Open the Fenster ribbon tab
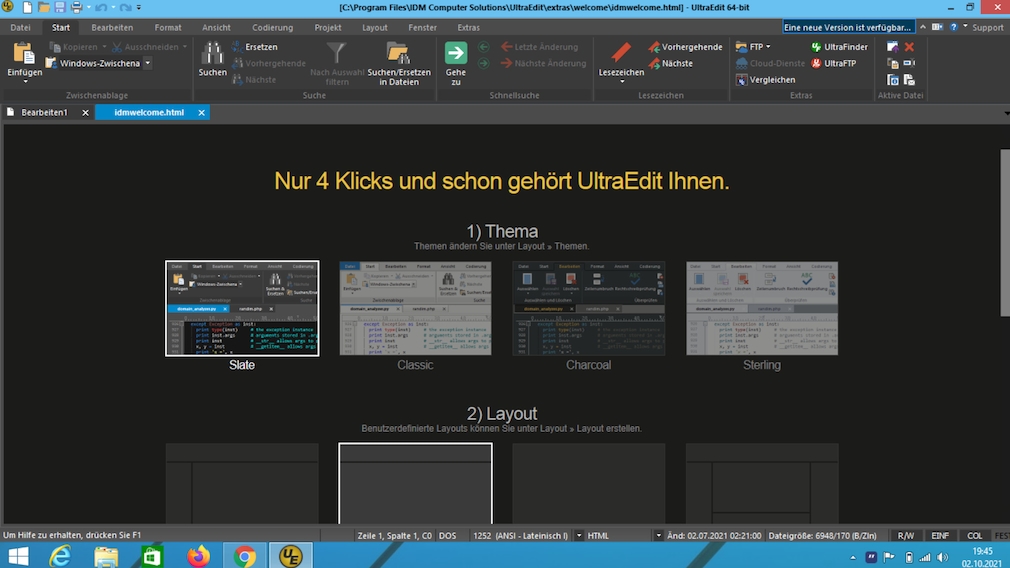 tap(423, 28)
